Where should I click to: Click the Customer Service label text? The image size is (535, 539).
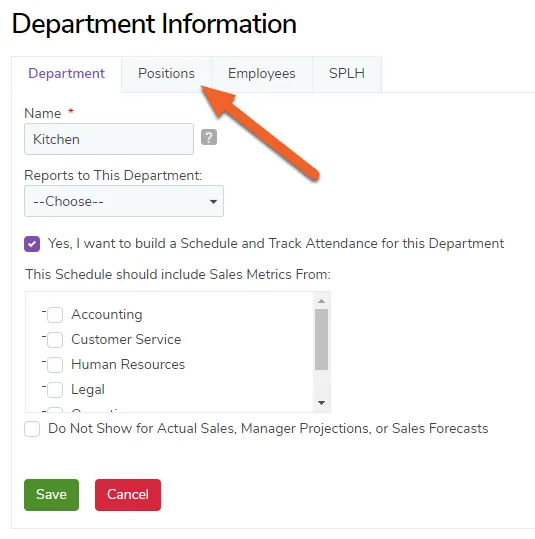(x=126, y=340)
